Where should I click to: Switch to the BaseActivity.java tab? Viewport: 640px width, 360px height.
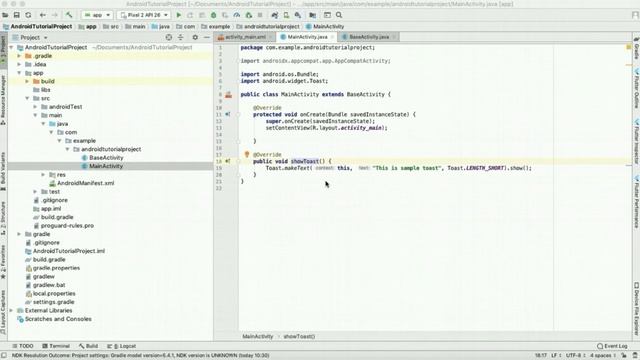[x=369, y=37]
